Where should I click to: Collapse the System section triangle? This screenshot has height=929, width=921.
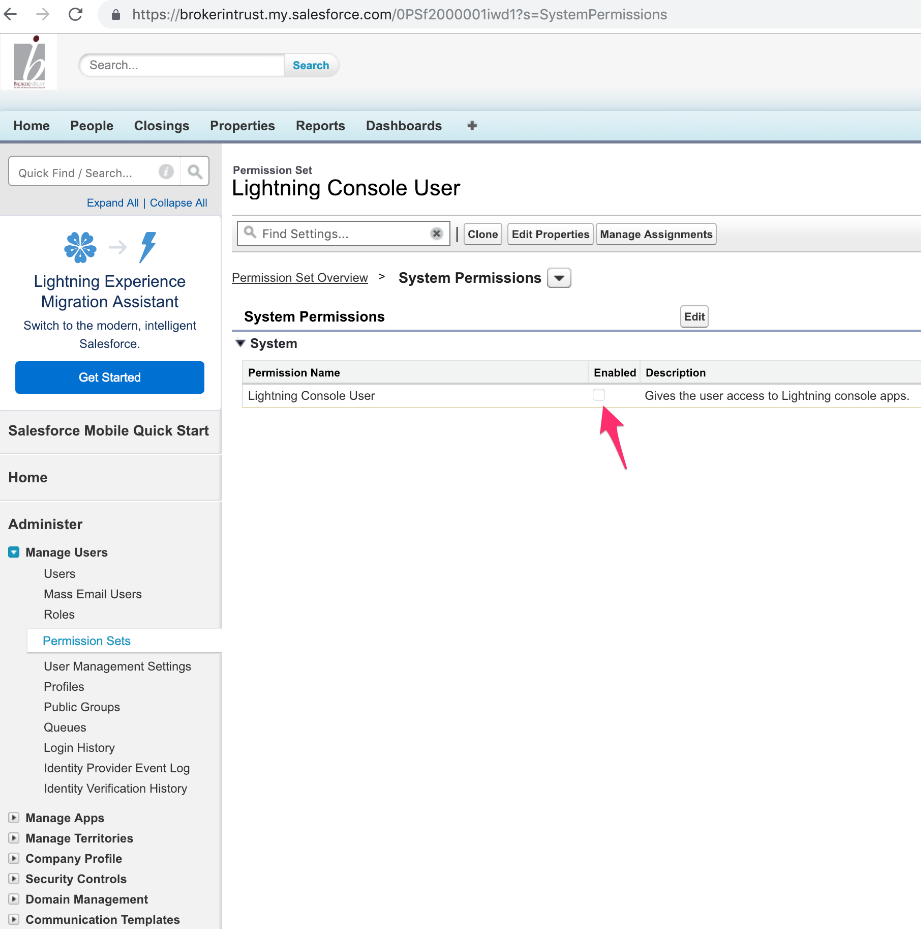[x=240, y=343]
